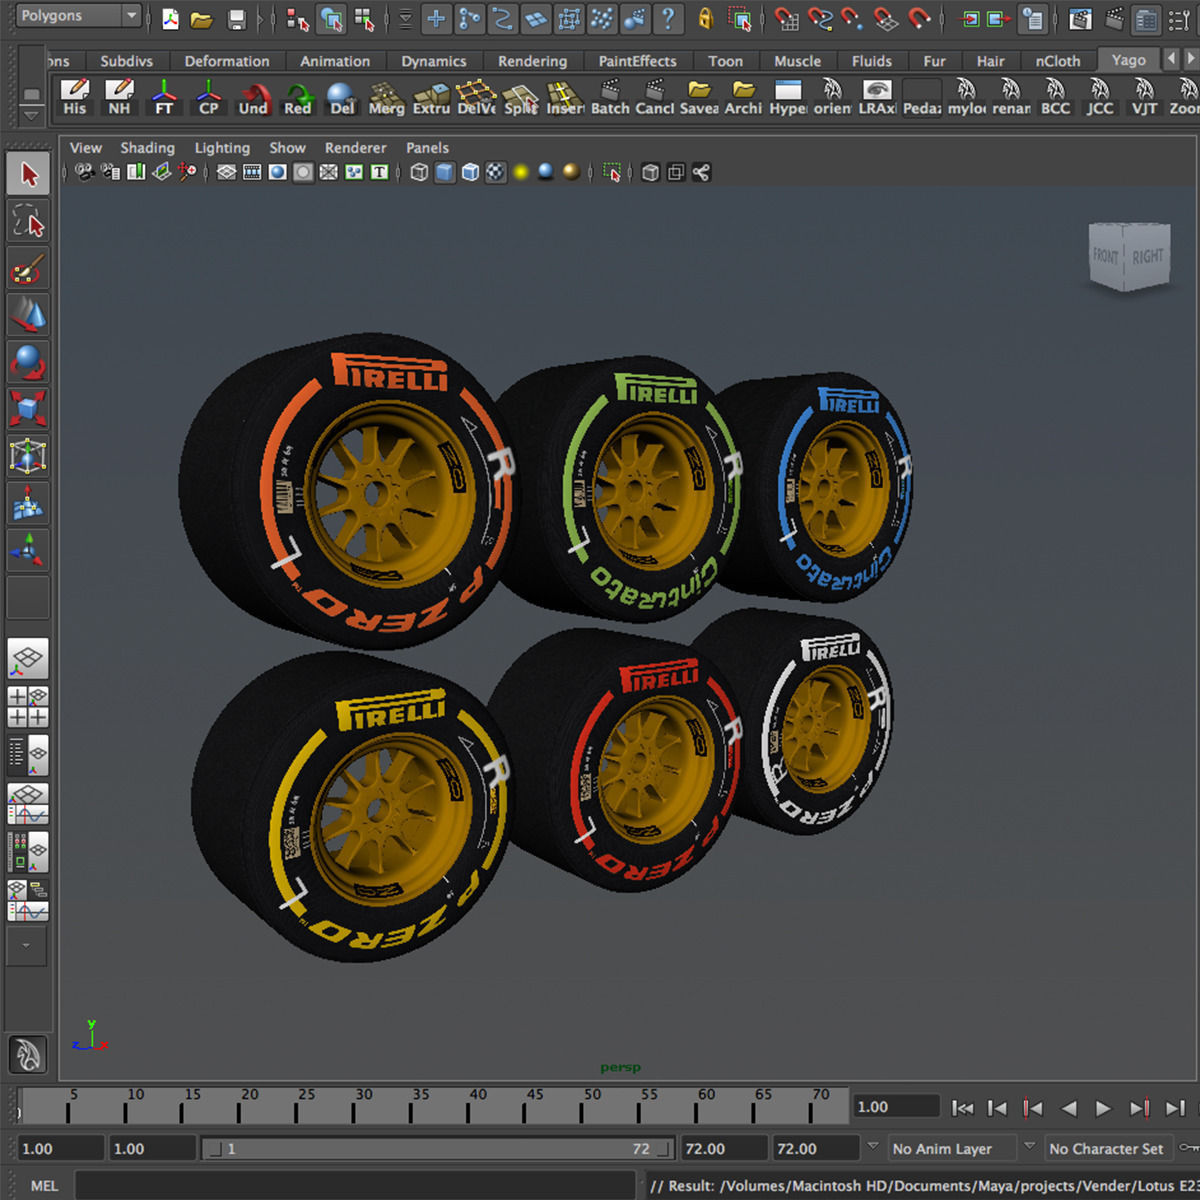The width and height of the screenshot is (1200, 1200).
Task: Toggle snap to points magnet icon
Action: (x=853, y=18)
